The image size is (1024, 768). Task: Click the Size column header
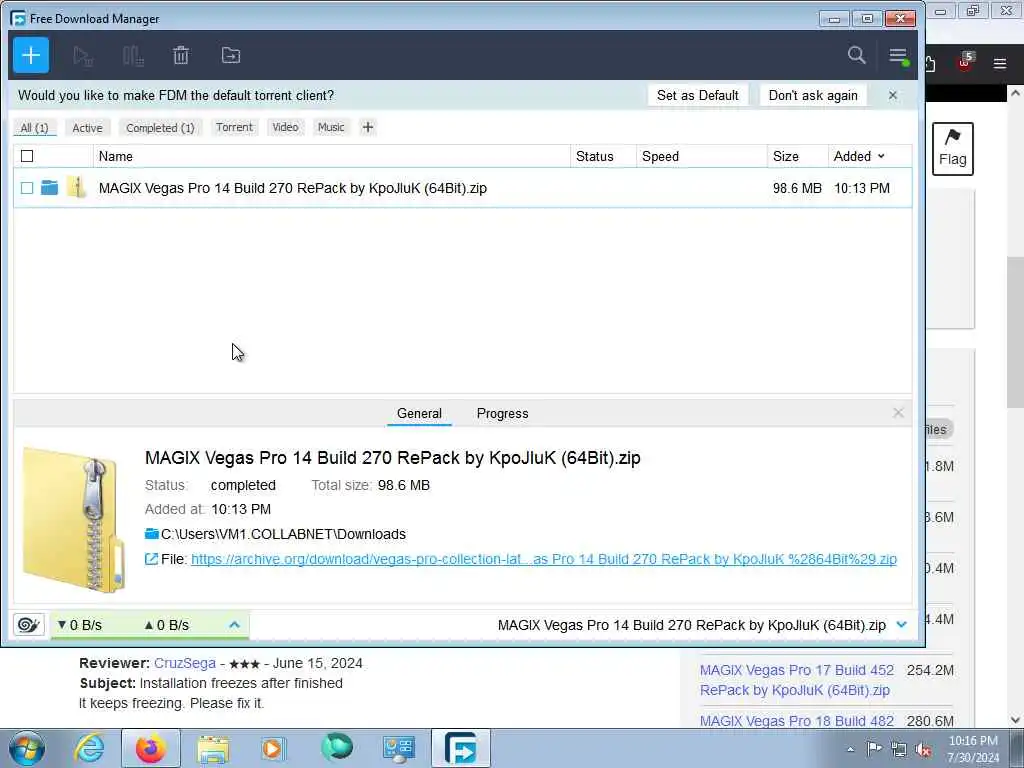[797, 156]
